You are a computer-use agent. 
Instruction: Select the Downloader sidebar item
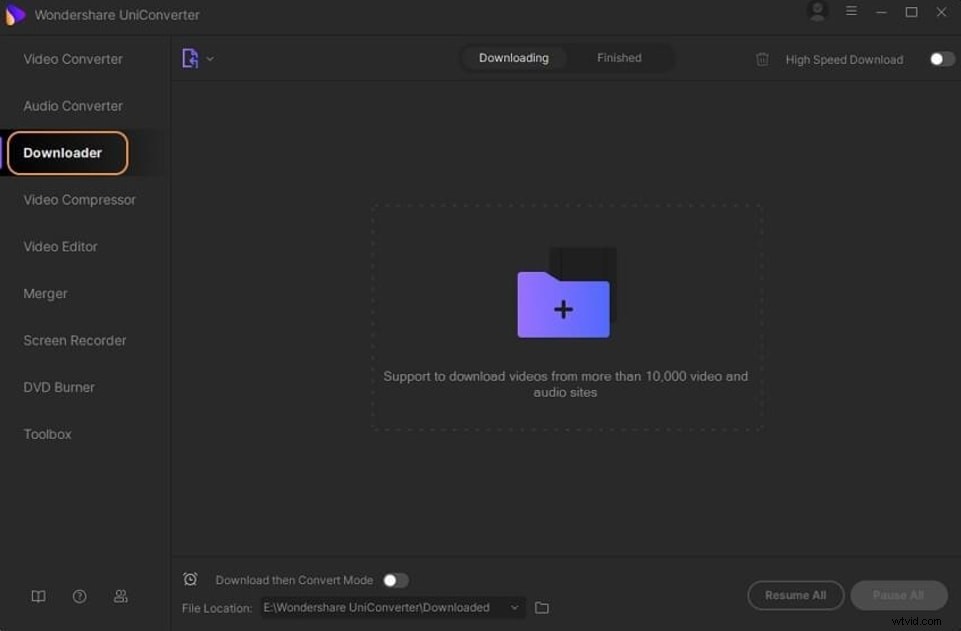click(x=66, y=152)
